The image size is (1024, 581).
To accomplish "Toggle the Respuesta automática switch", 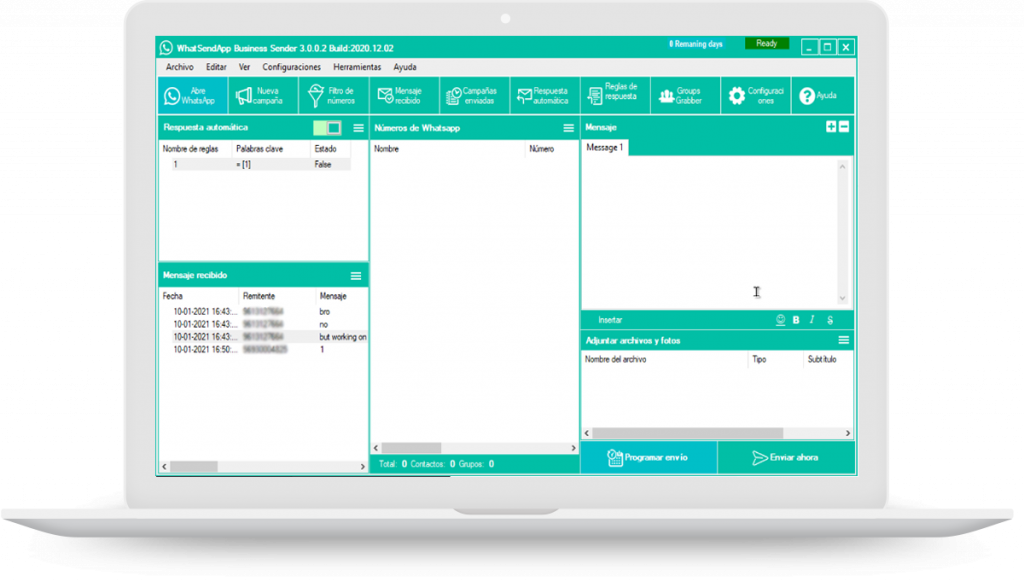I will 327,128.
